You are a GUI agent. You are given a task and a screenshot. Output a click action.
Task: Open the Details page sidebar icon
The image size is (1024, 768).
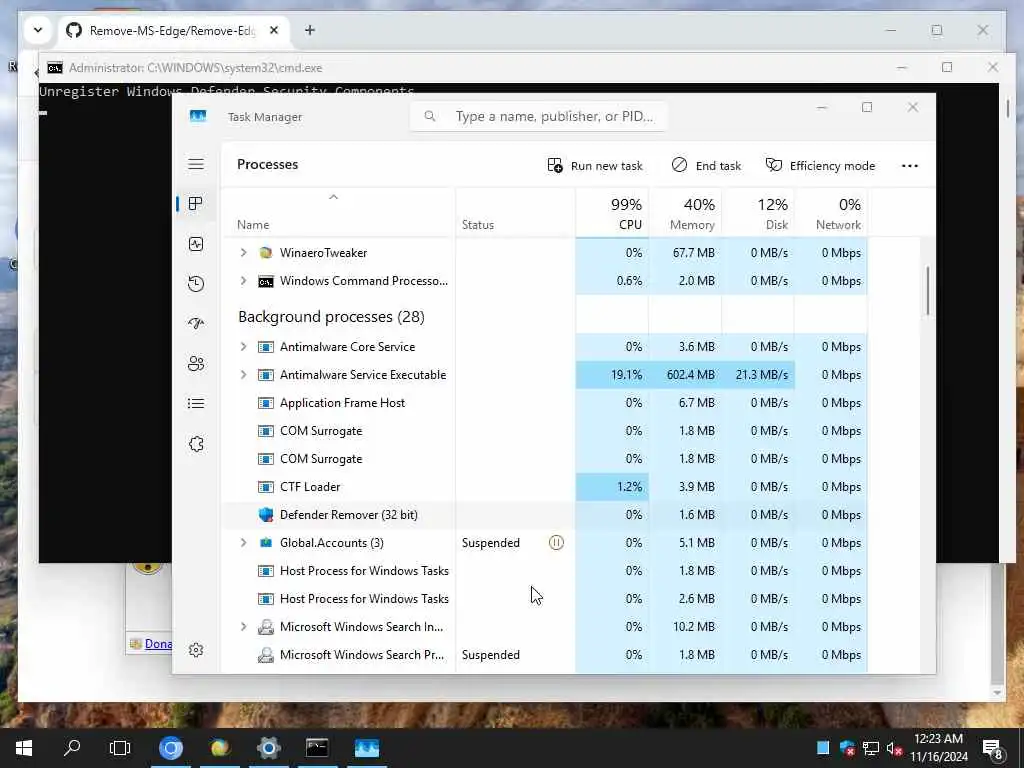pos(196,404)
